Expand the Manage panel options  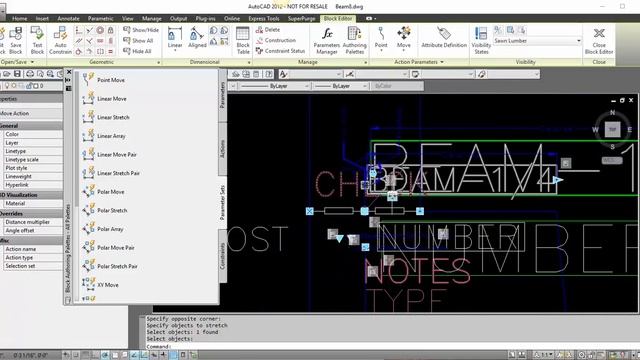point(365,62)
